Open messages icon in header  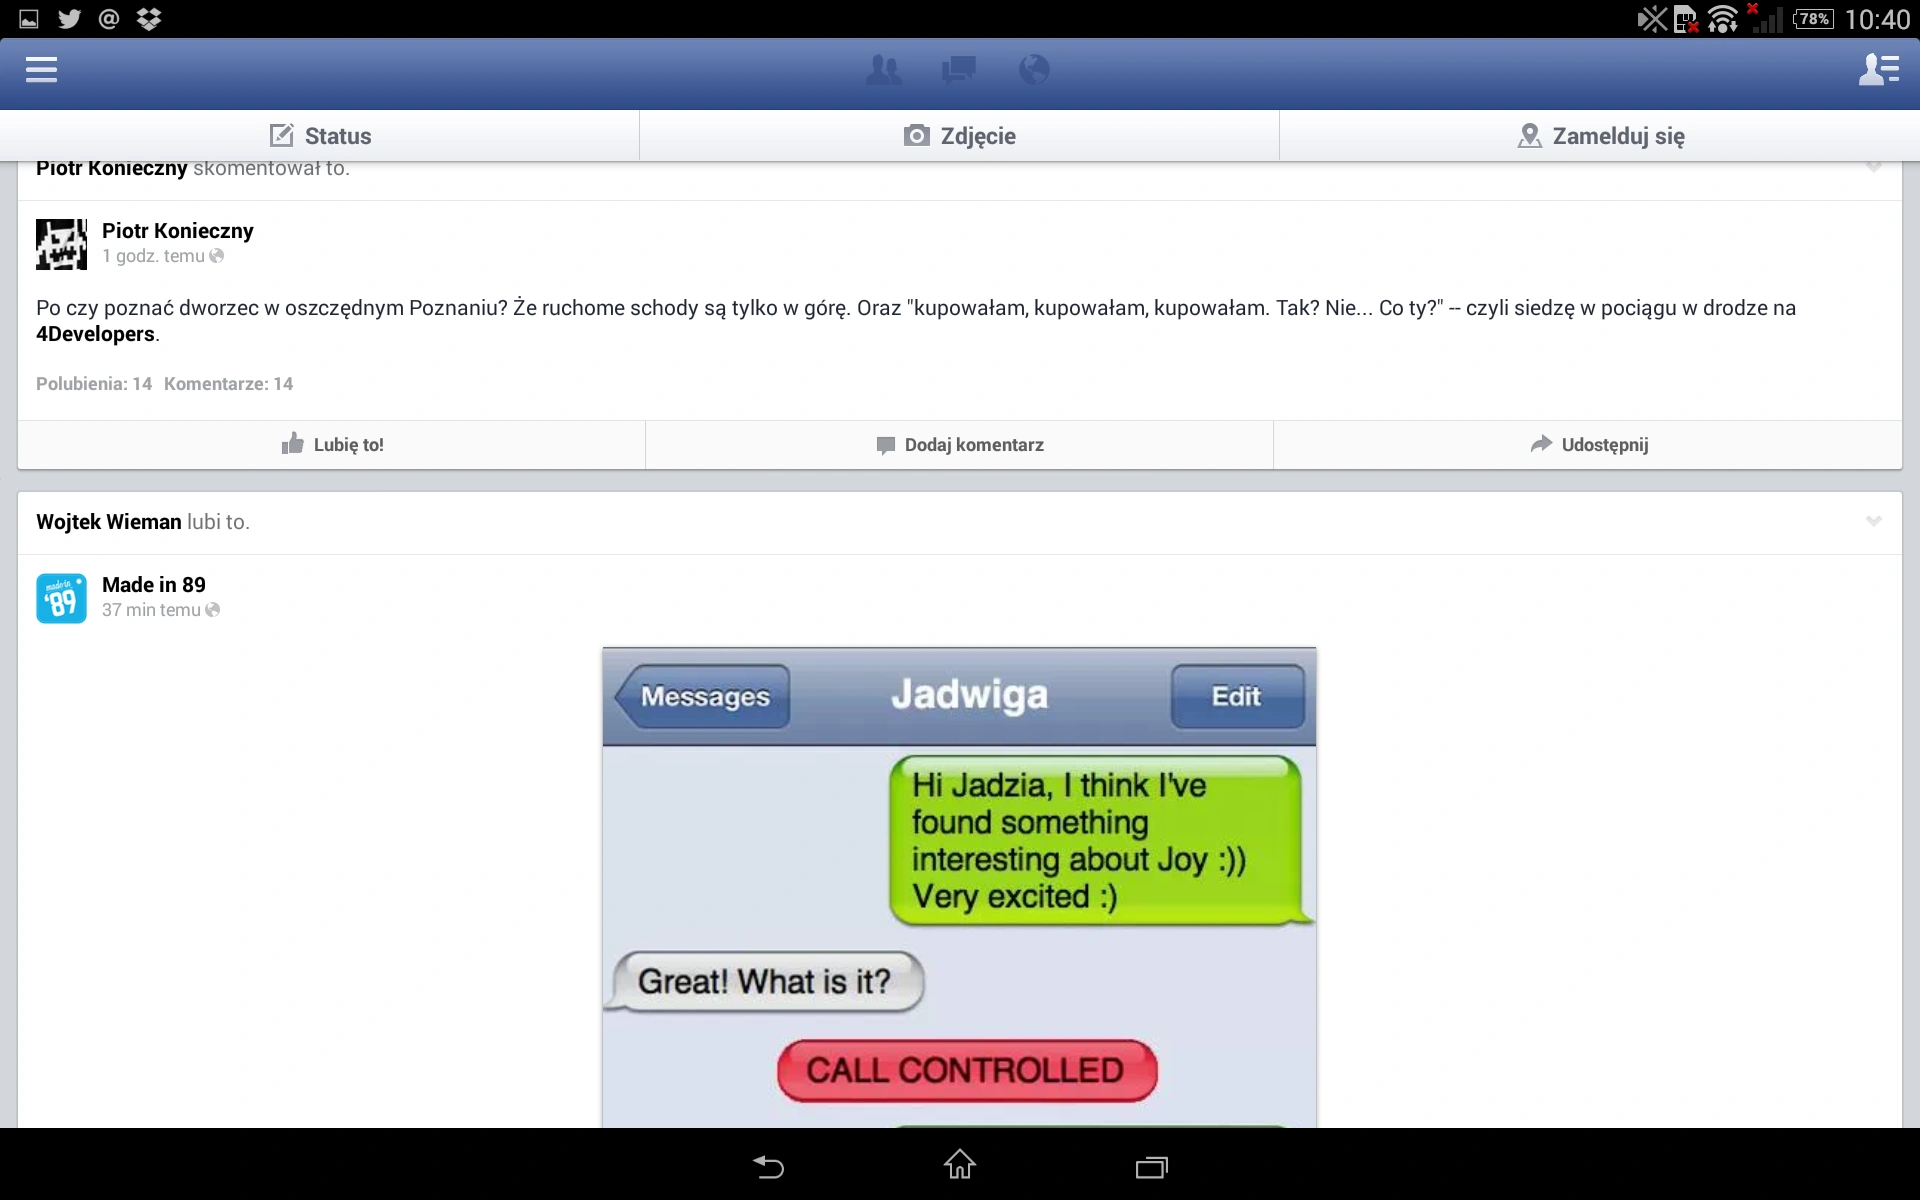pyautogui.click(x=959, y=70)
